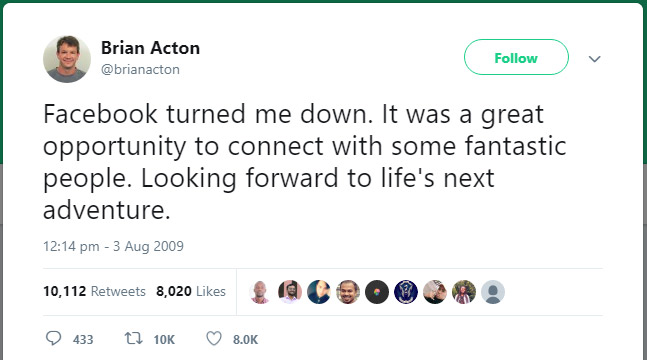647x360 pixels.
Task: Expand the tweet options chevron menu
Action: pyautogui.click(x=594, y=59)
